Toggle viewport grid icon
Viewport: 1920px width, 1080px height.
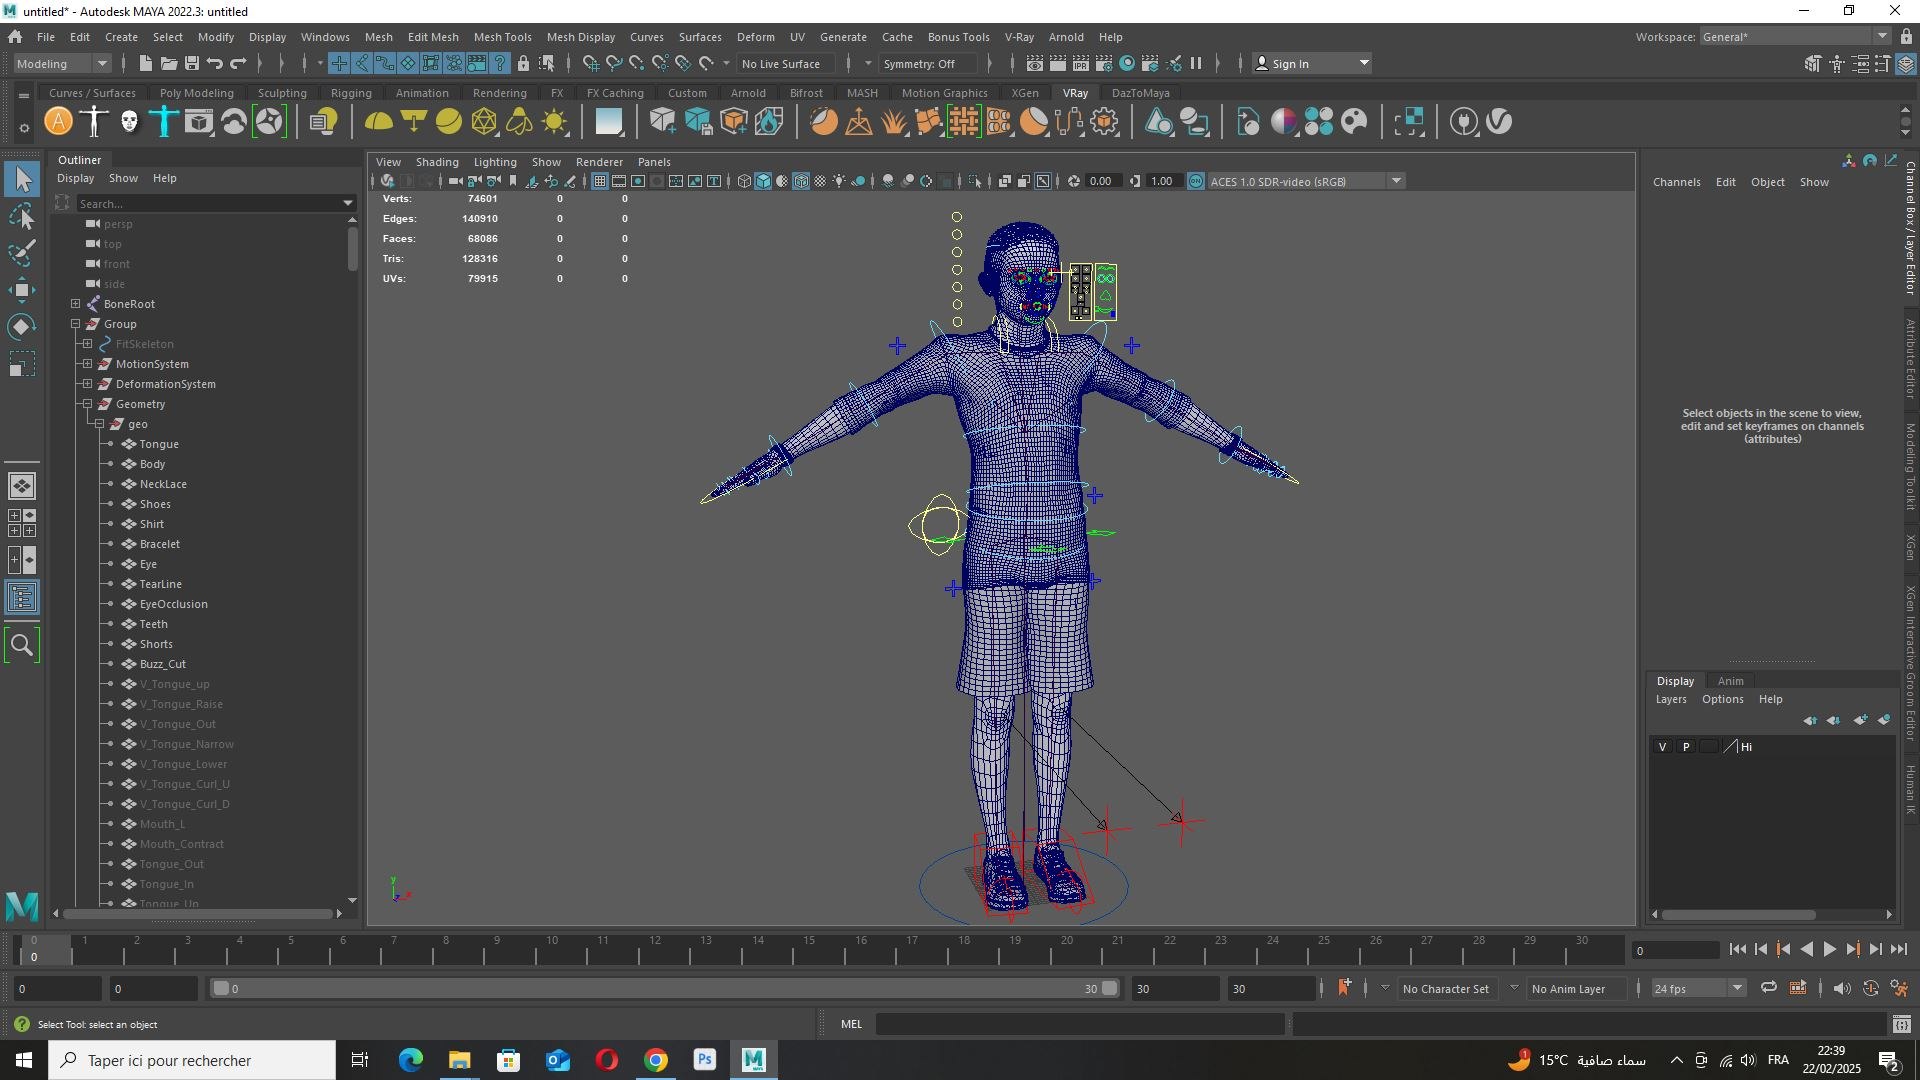tap(600, 181)
